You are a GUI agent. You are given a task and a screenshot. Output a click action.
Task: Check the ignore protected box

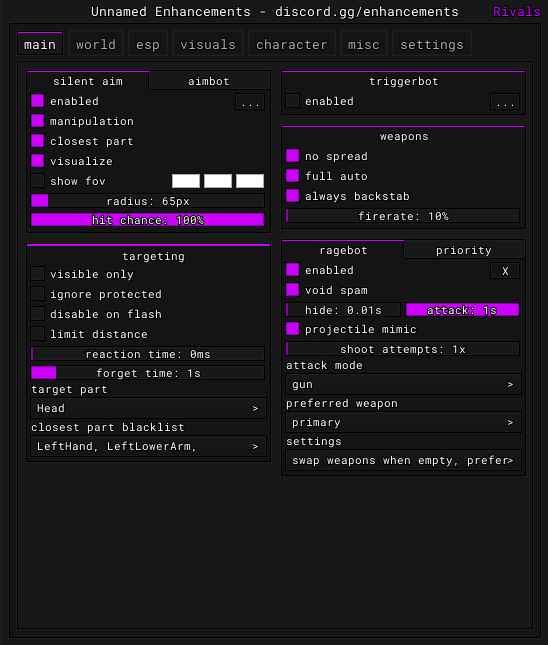click(37, 294)
